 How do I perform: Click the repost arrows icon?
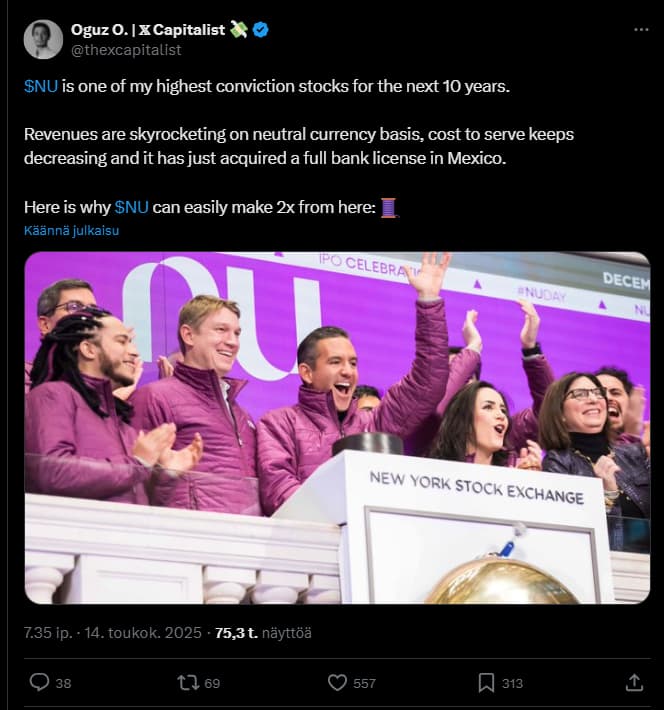[x=187, y=682]
